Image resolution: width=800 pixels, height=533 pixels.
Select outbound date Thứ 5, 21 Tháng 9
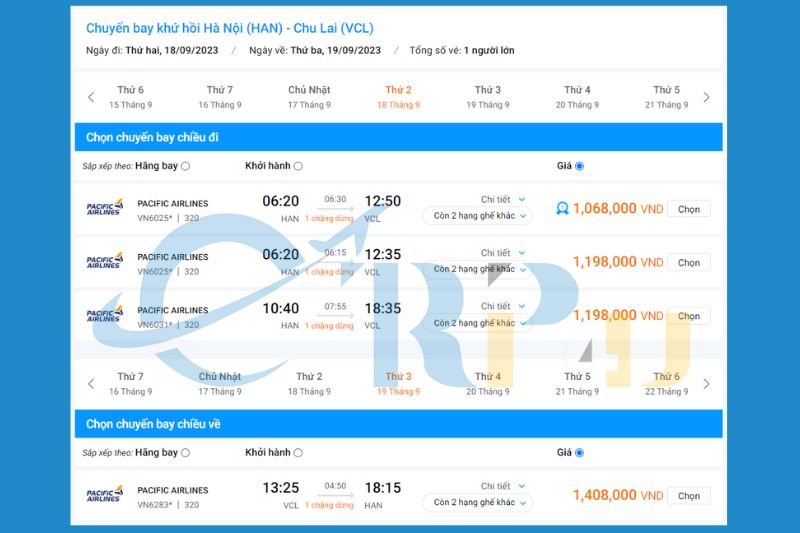click(x=666, y=97)
